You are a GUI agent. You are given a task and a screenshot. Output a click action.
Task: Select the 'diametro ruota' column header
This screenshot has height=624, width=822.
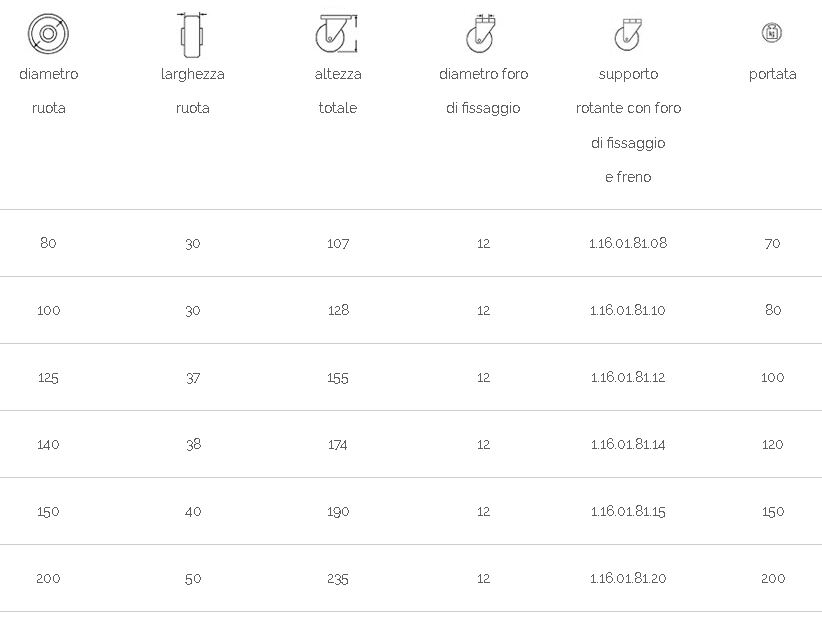pyautogui.click(x=49, y=91)
